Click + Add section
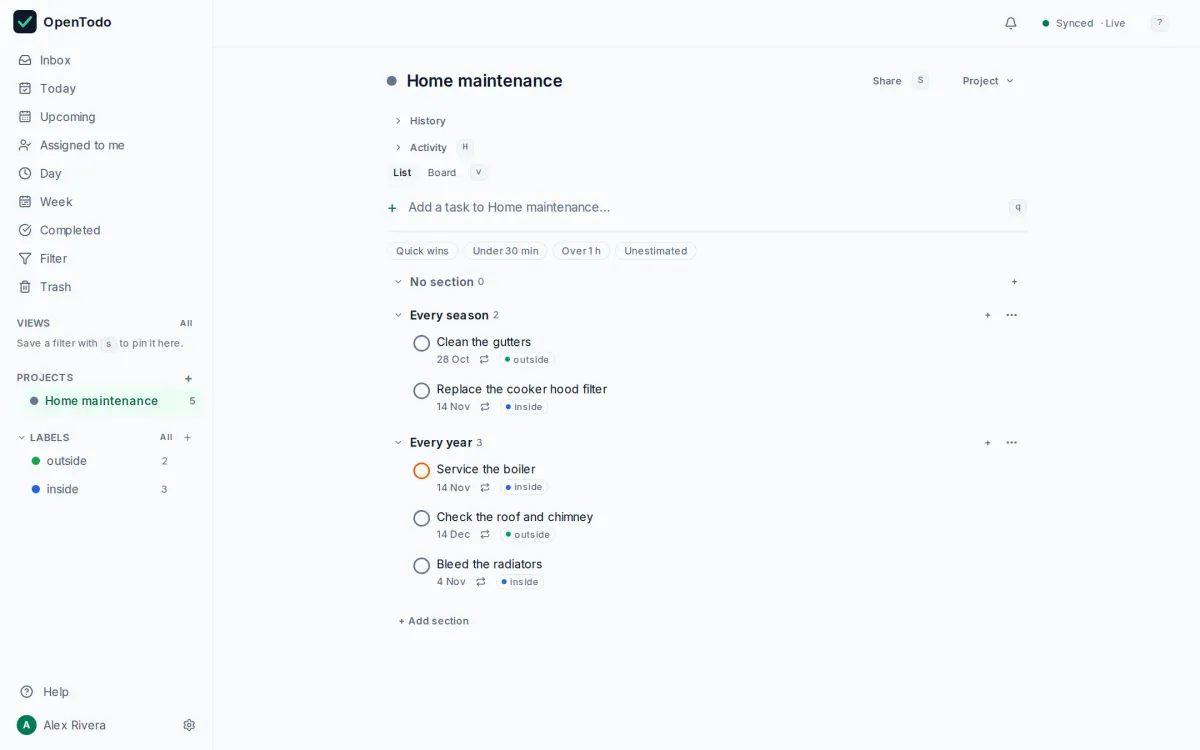Image resolution: width=1200 pixels, height=750 pixels. pos(434,621)
